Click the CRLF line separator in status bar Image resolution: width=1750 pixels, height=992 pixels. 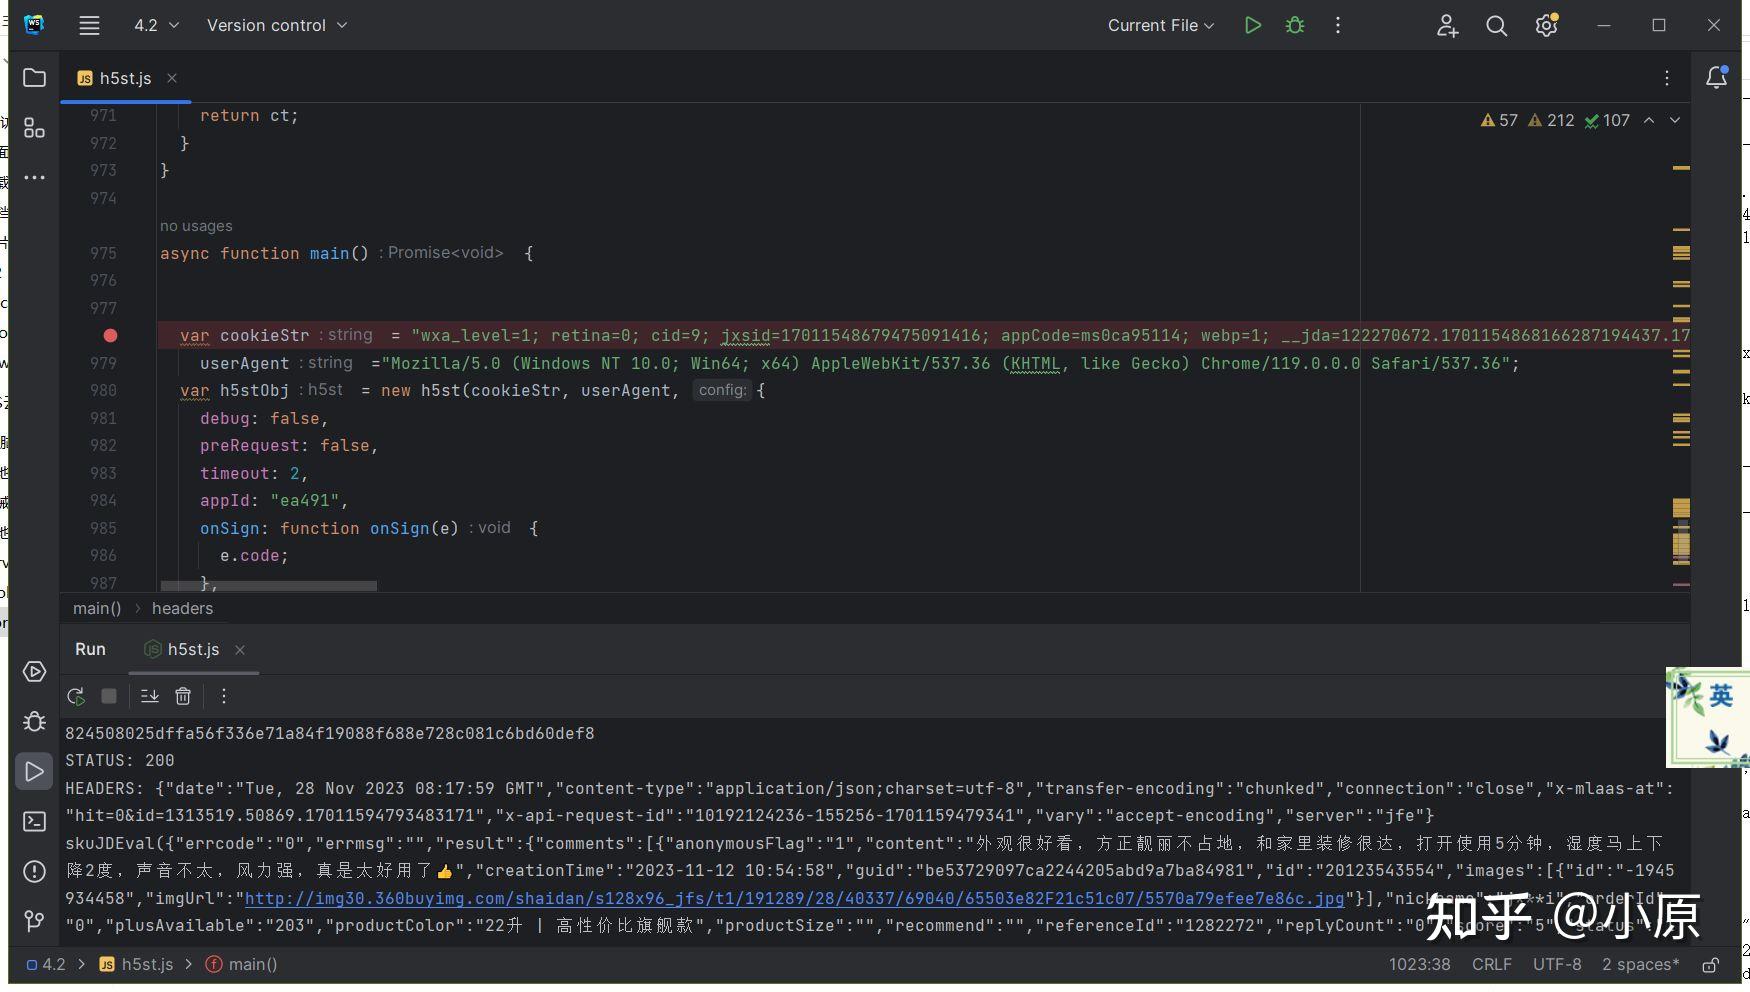point(1491,965)
